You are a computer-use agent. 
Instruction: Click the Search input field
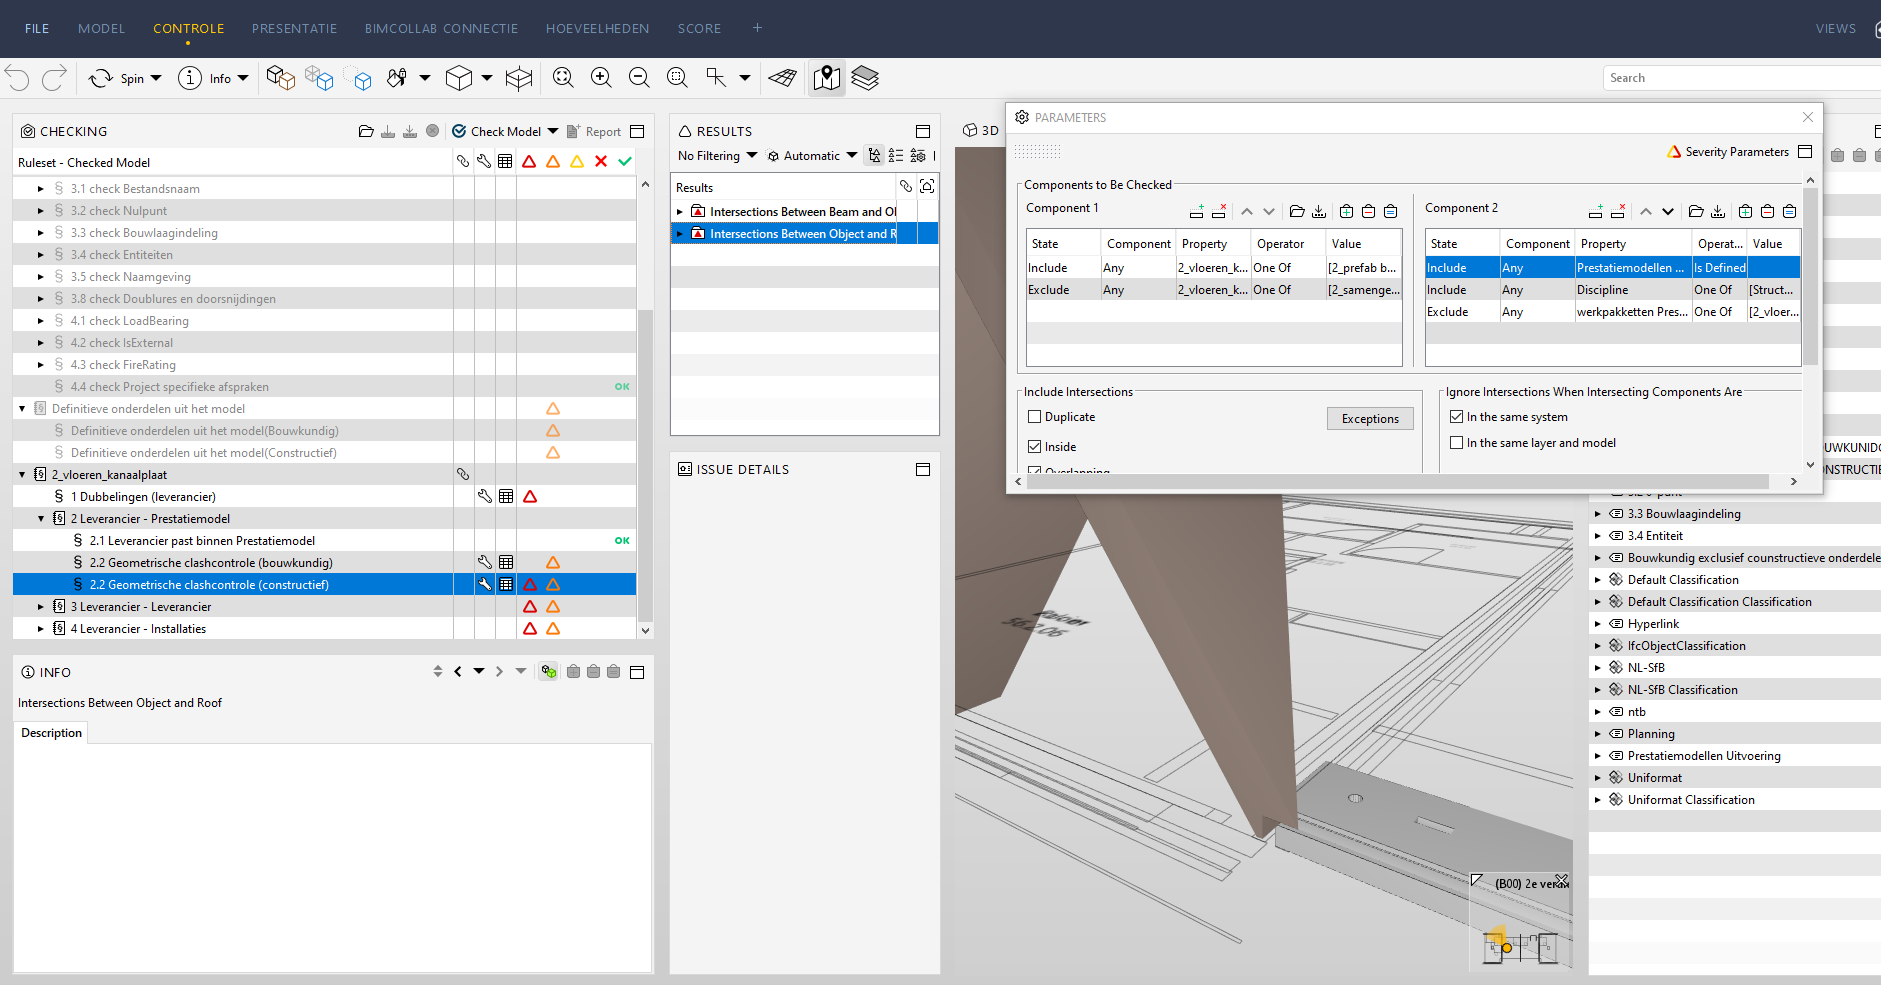[1742, 78]
